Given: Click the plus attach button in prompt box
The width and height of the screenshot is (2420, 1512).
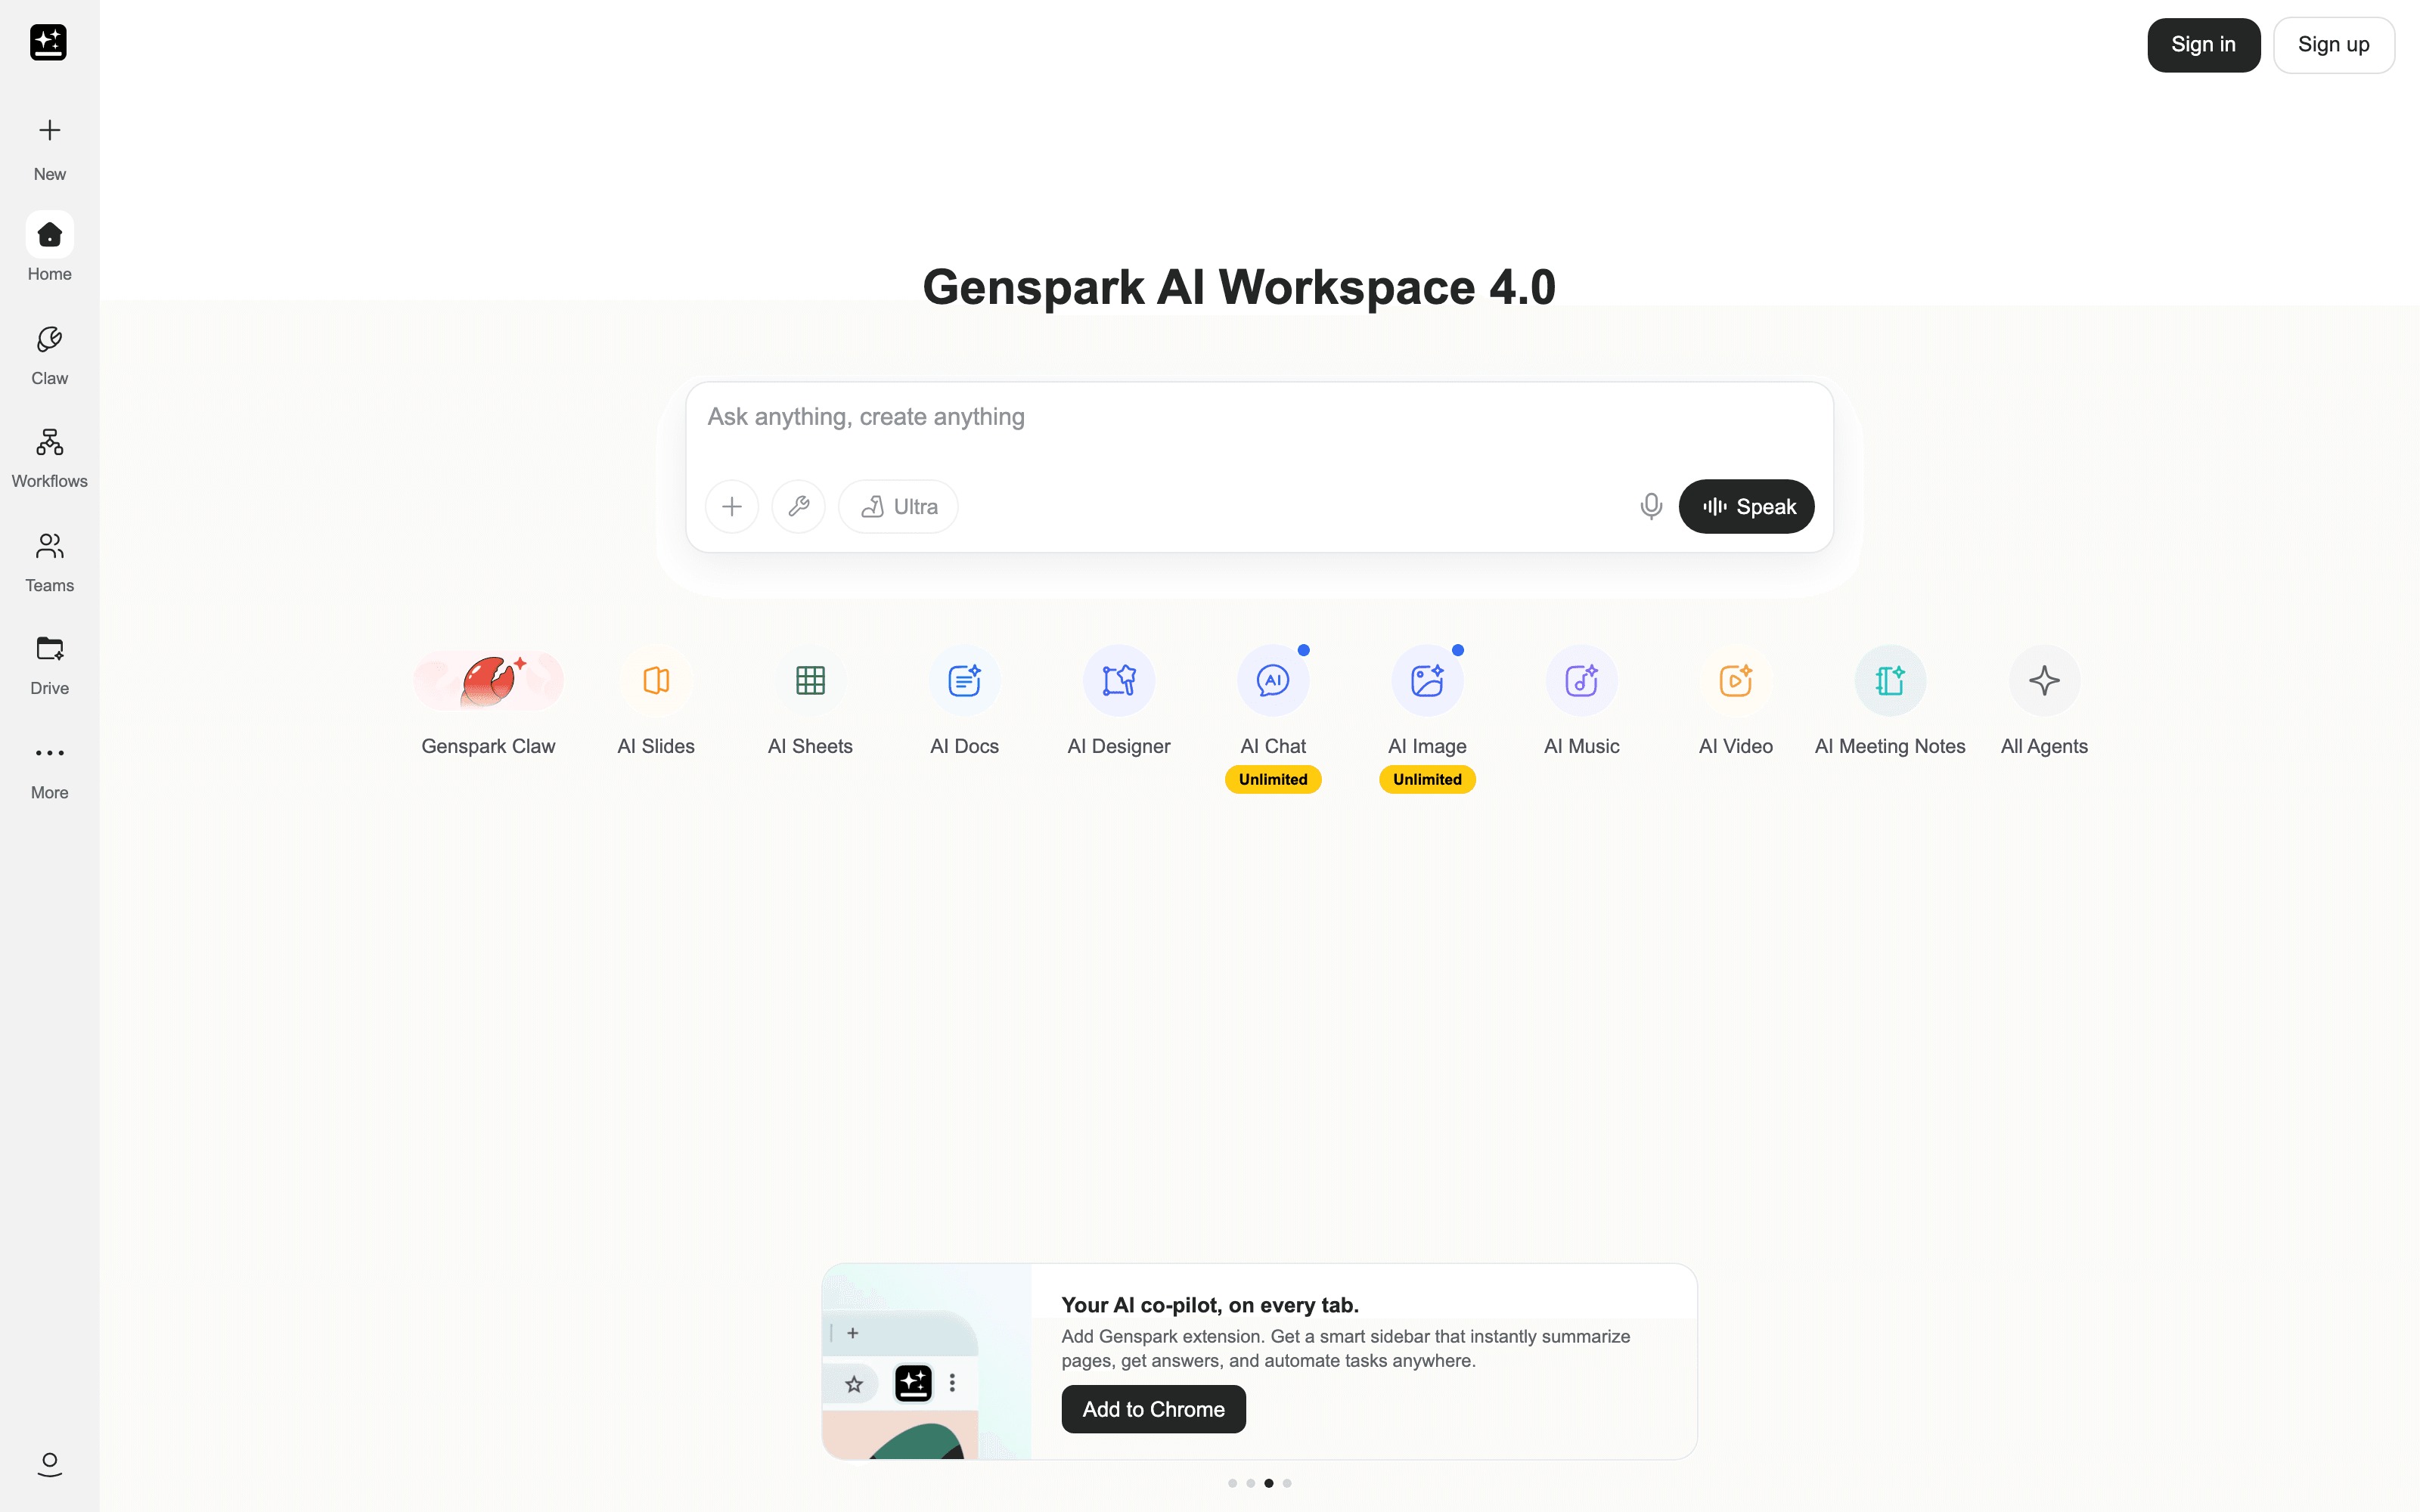Looking at the screenshot, I should (x=732, y=507).
